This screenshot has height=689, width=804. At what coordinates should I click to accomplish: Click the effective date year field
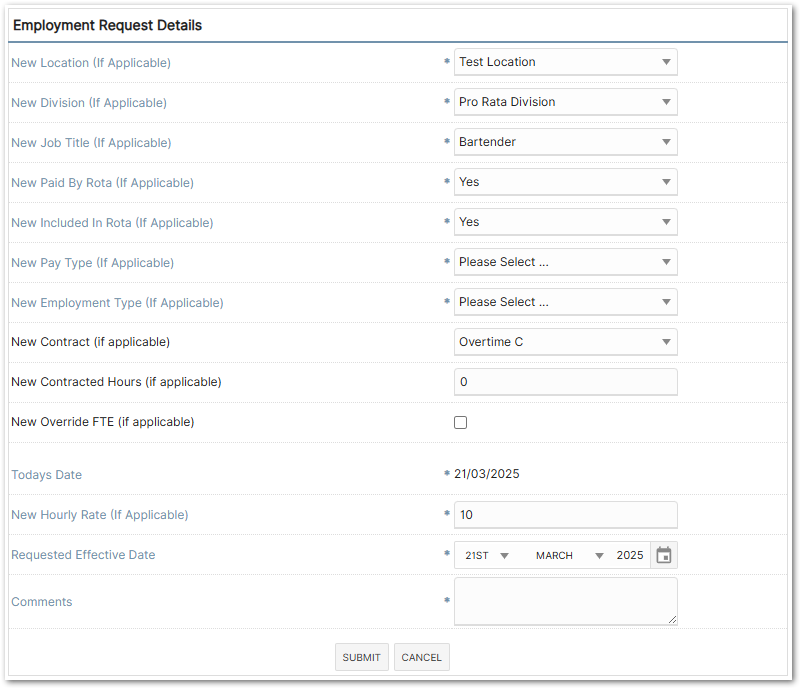click(x=630, y=555)
